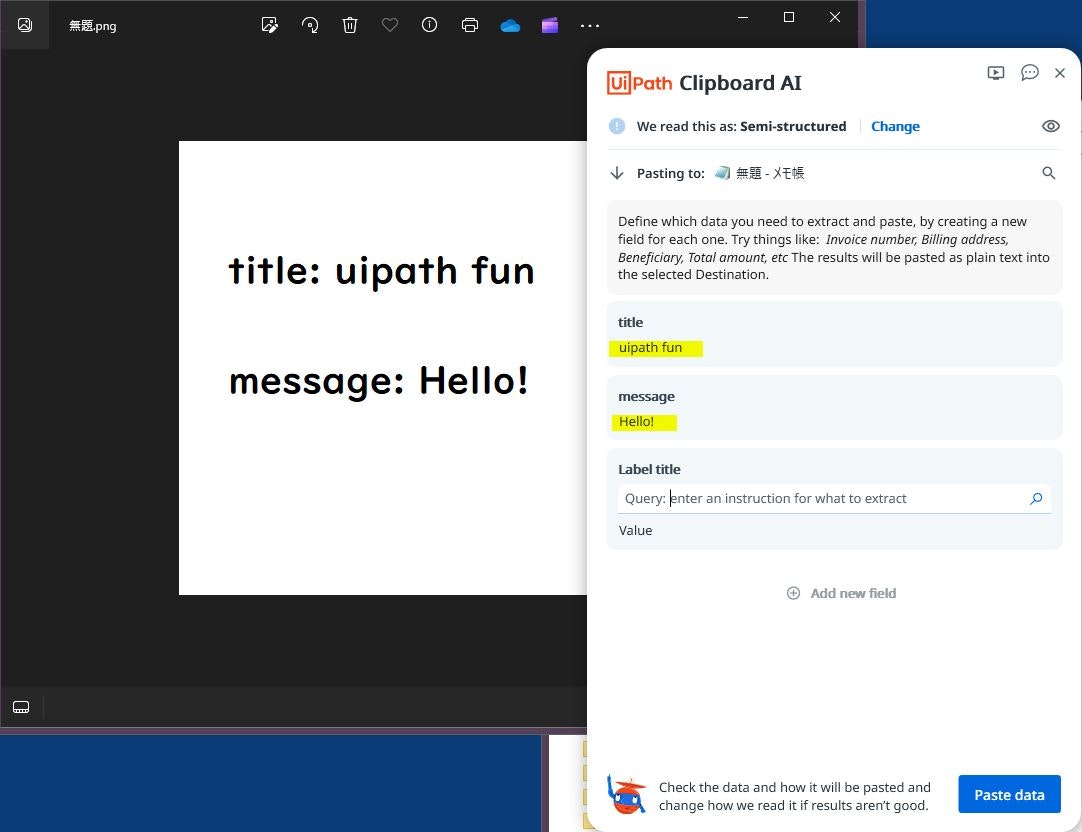Select the 無題 - メモ帳 paste destination
Image resolution: width=1082 pixels, height=832 pixels.
(x=760, y=173)
